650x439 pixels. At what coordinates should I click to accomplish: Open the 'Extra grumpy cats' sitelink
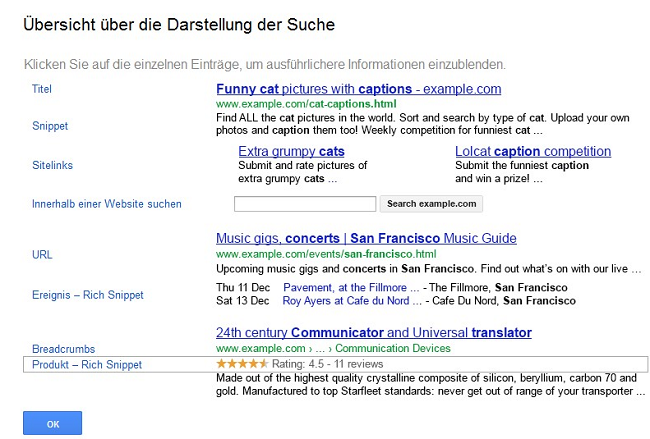click(291, 151)
